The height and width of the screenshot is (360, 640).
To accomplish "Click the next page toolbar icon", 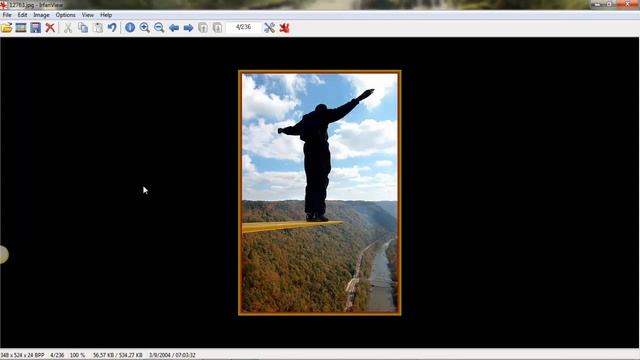I will pos(218,27).
